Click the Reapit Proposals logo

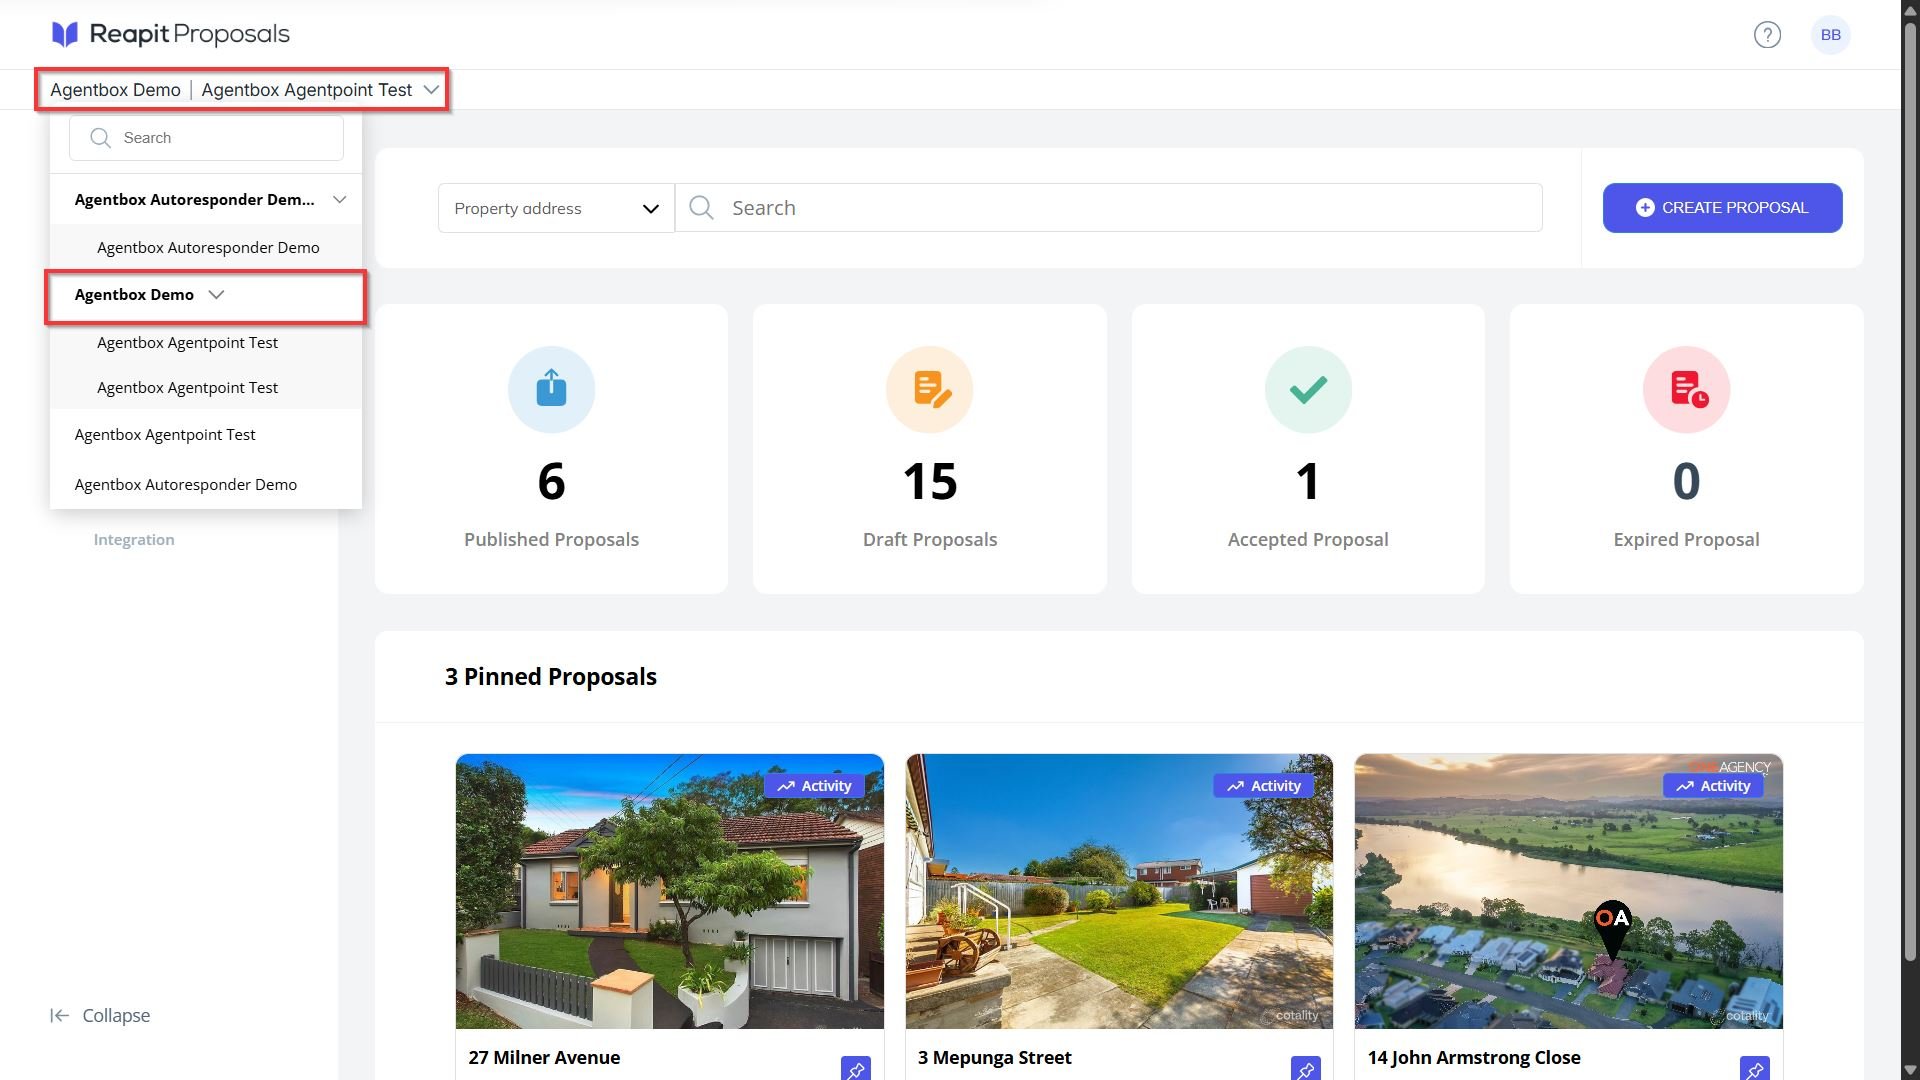click(x=170, y=34)
